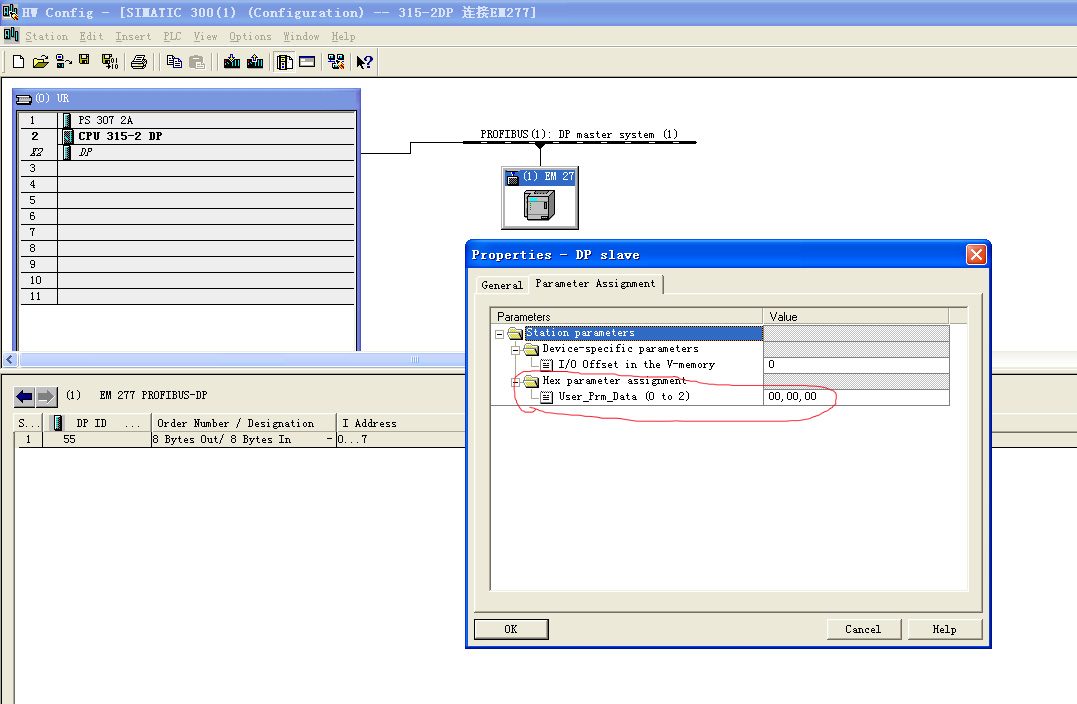Select I/O Offset in the V-memory

(636, 365)
